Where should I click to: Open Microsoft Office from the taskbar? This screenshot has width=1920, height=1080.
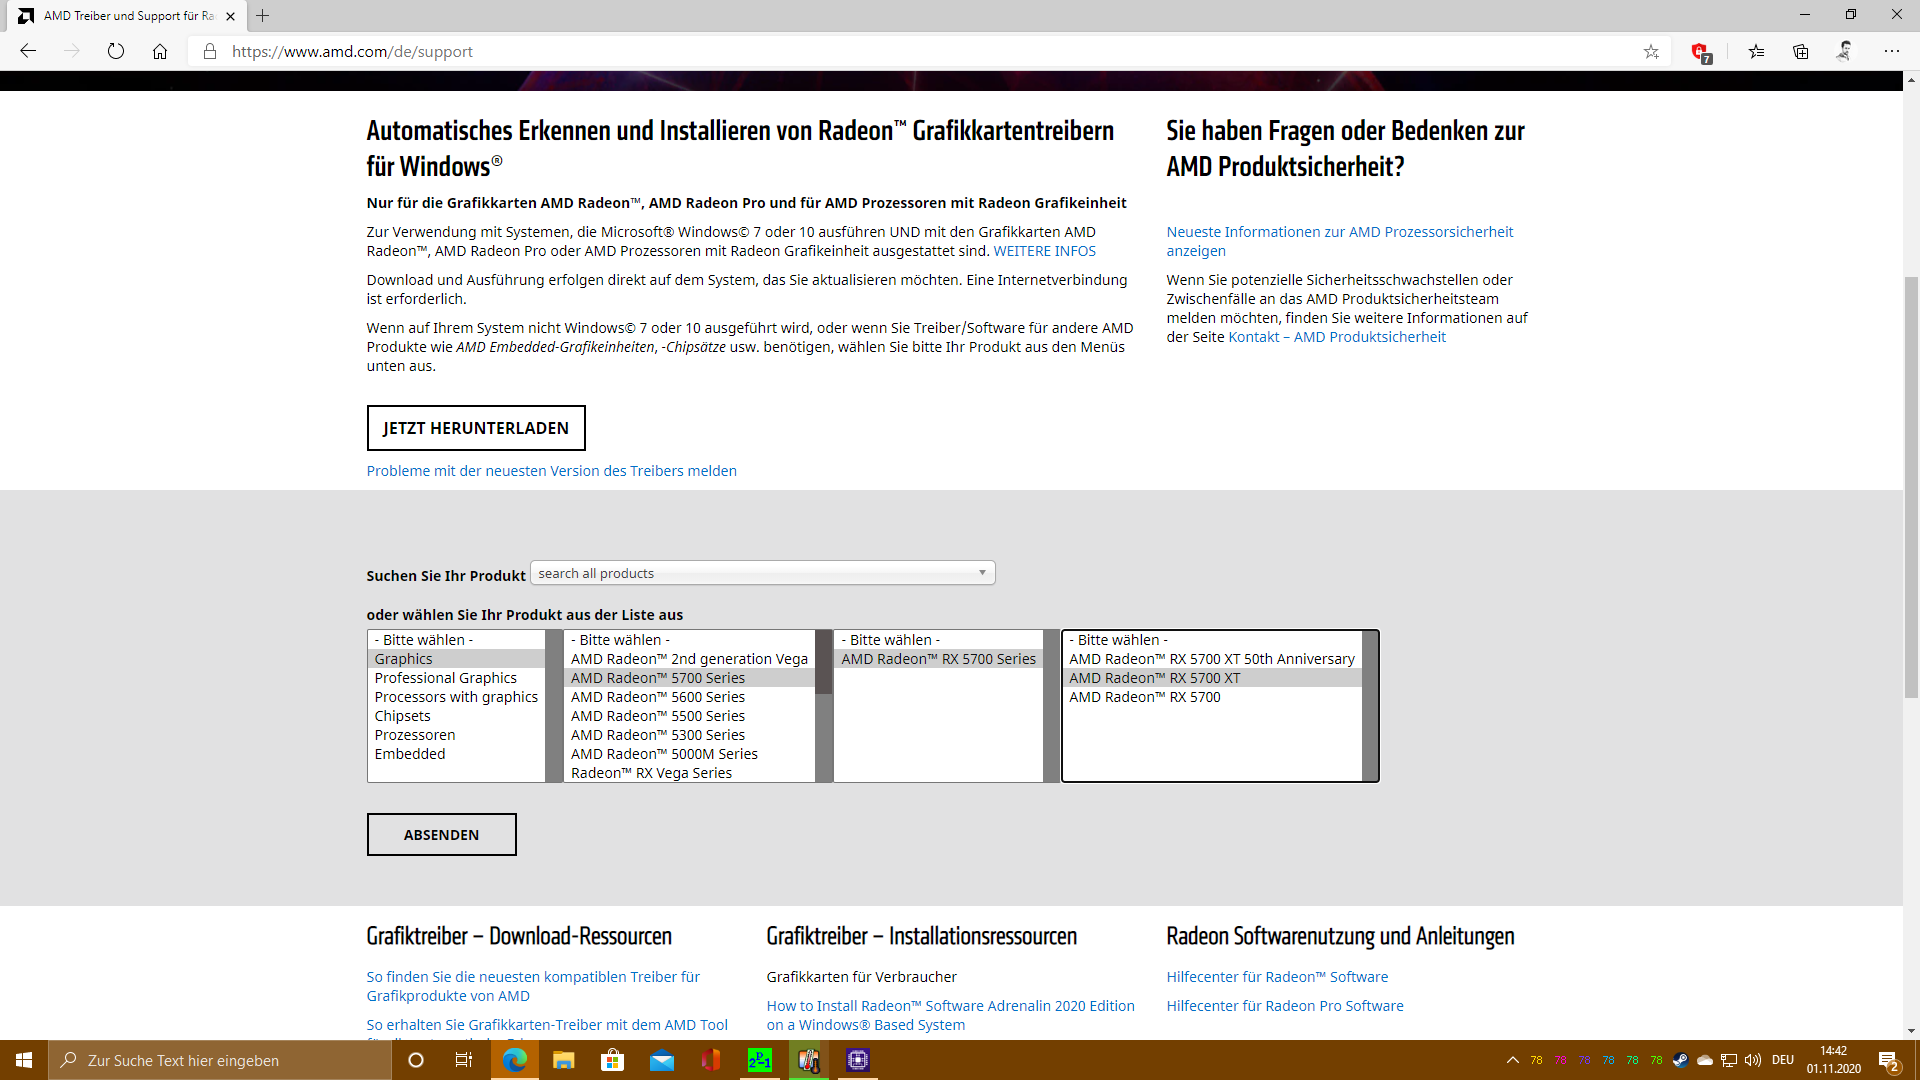coord(711,1060)
